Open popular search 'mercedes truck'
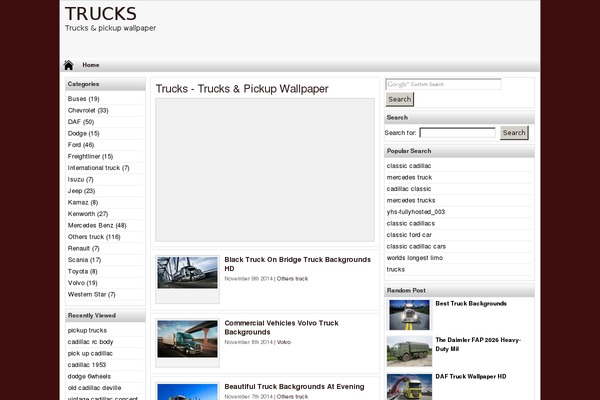The width and height of the screenshot is (600, 400). coord(409,177)
